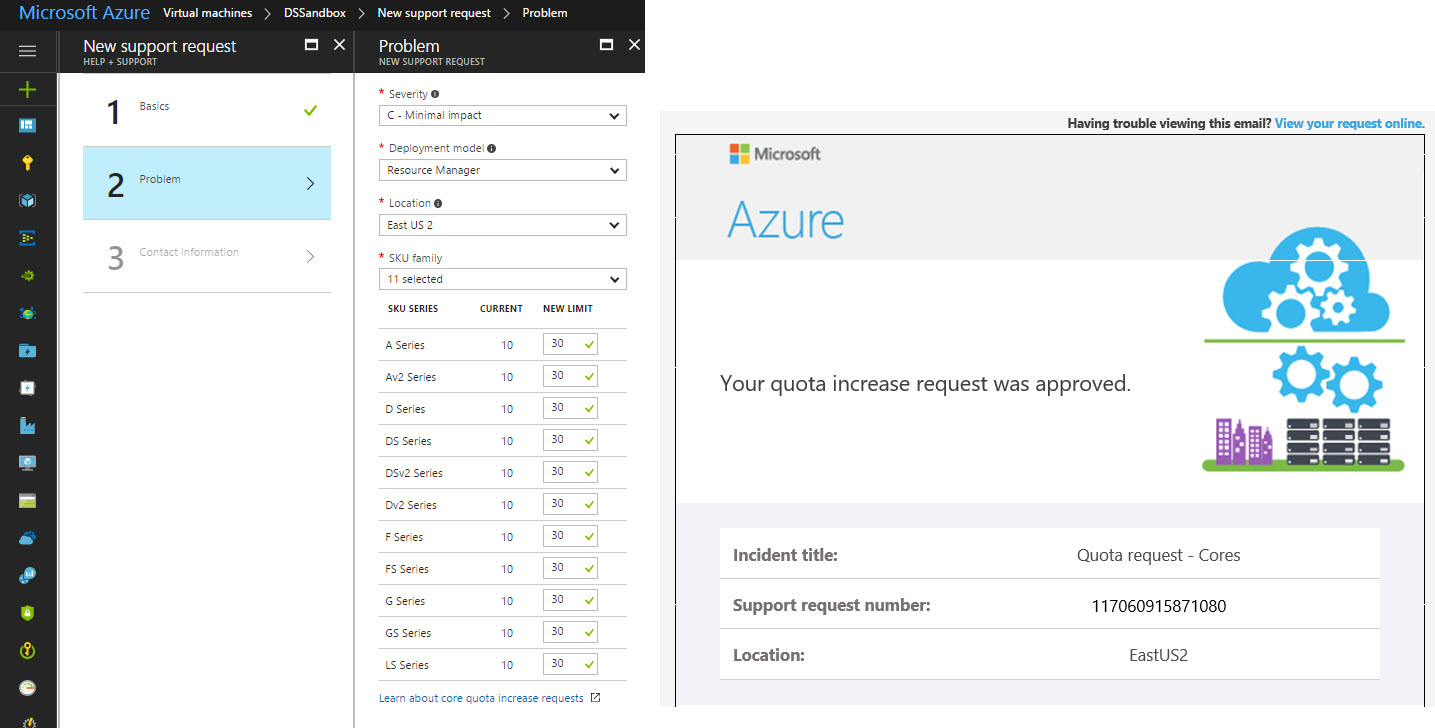Viewport: 1435px width, 728px height.
Task: Open the globe icon in sidebar
Action: [27, 313]
